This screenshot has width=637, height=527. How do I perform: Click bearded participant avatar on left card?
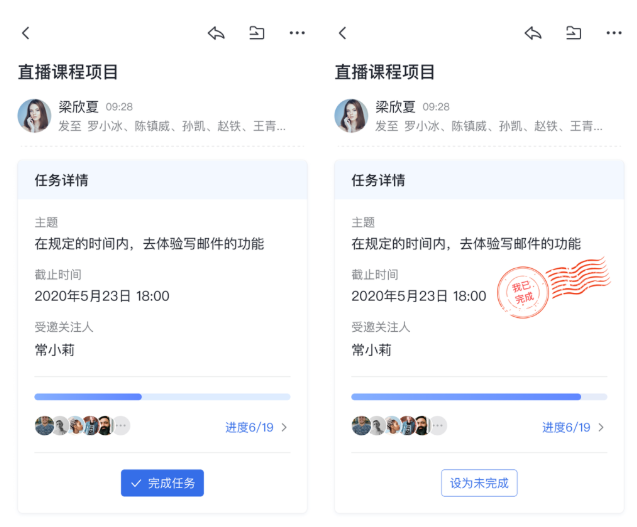(106, 426)
